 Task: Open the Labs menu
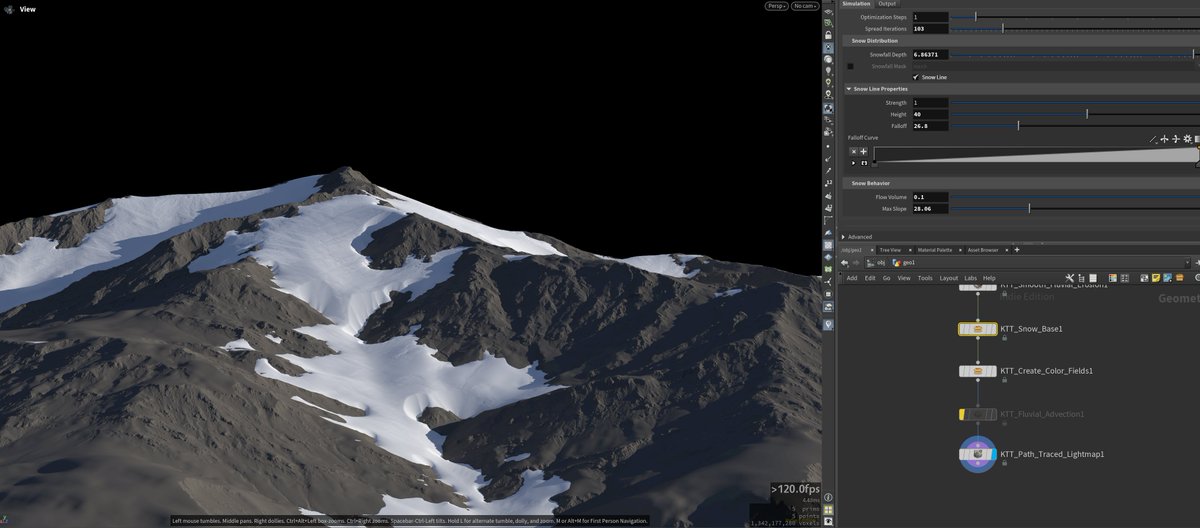click(x=971, y=278)
